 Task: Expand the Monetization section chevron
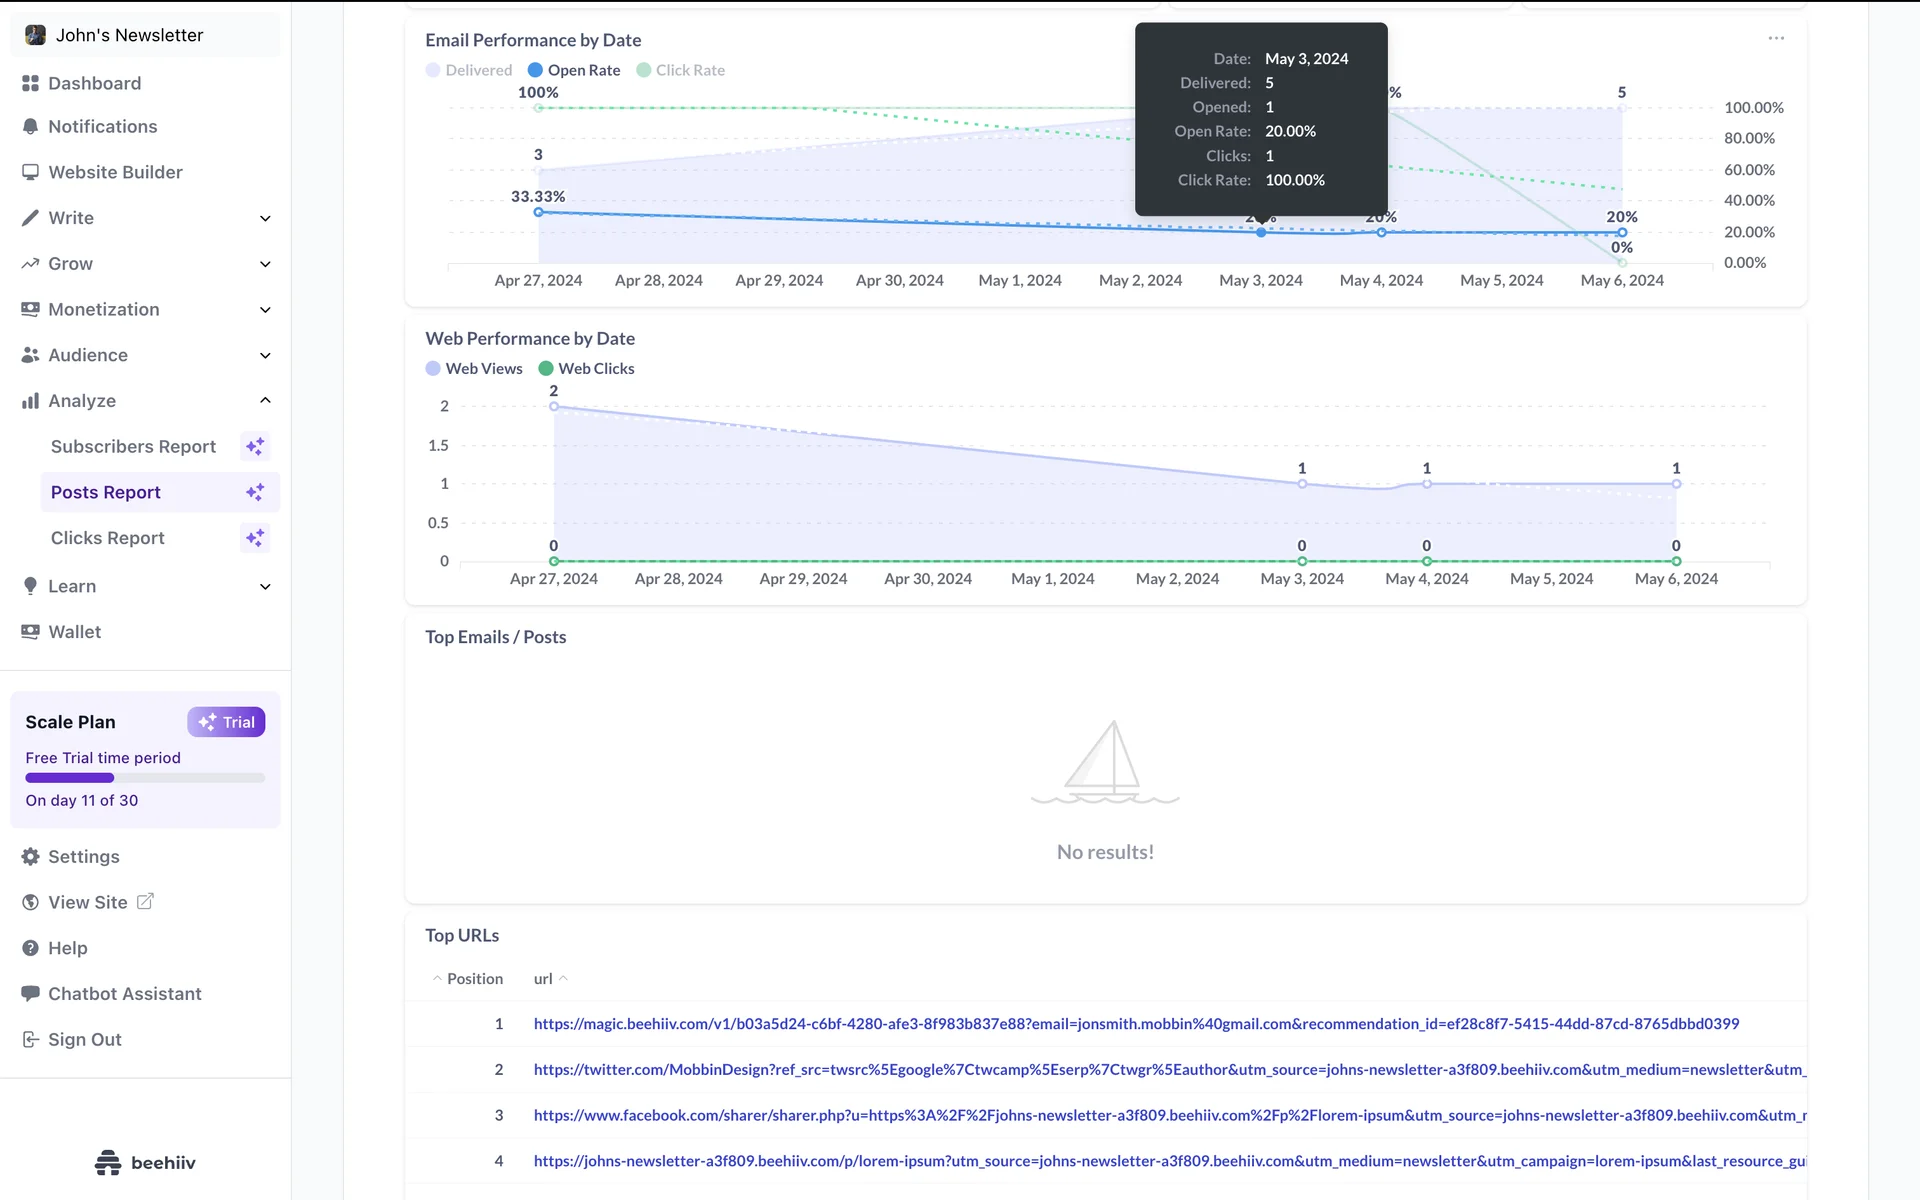tap(265, 310)
